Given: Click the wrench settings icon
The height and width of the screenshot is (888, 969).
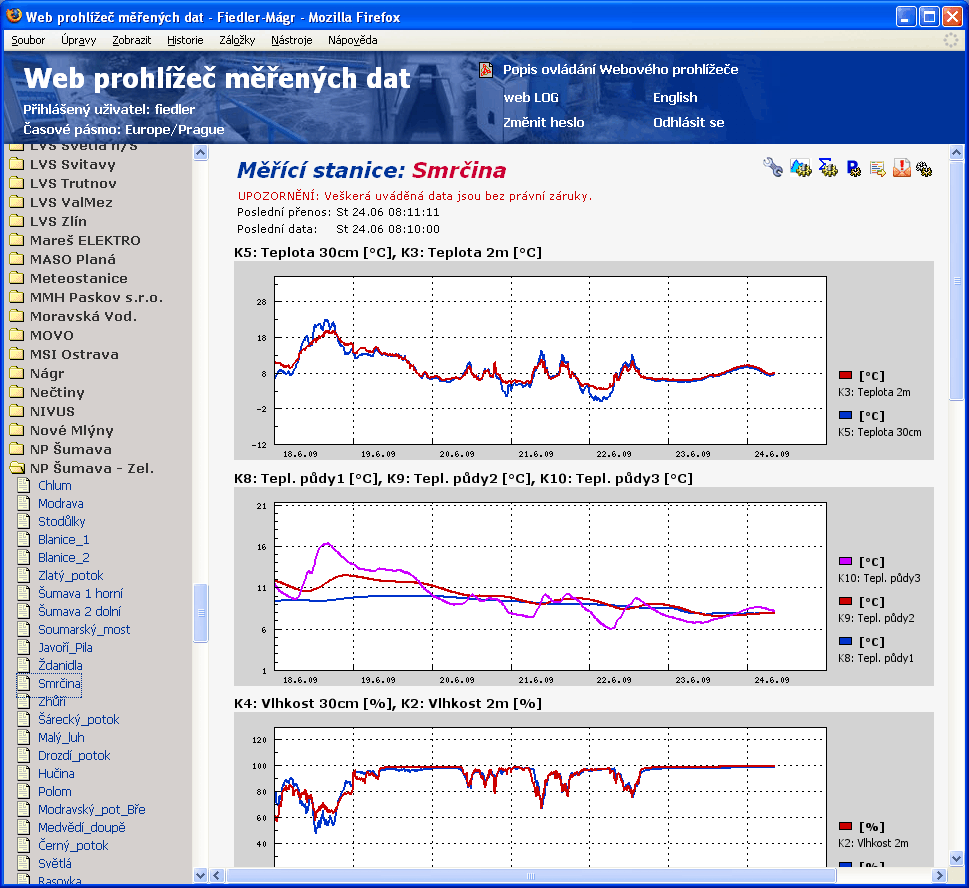Looking at the screenshot, I should pyautogui.click(x=773, y=168).
